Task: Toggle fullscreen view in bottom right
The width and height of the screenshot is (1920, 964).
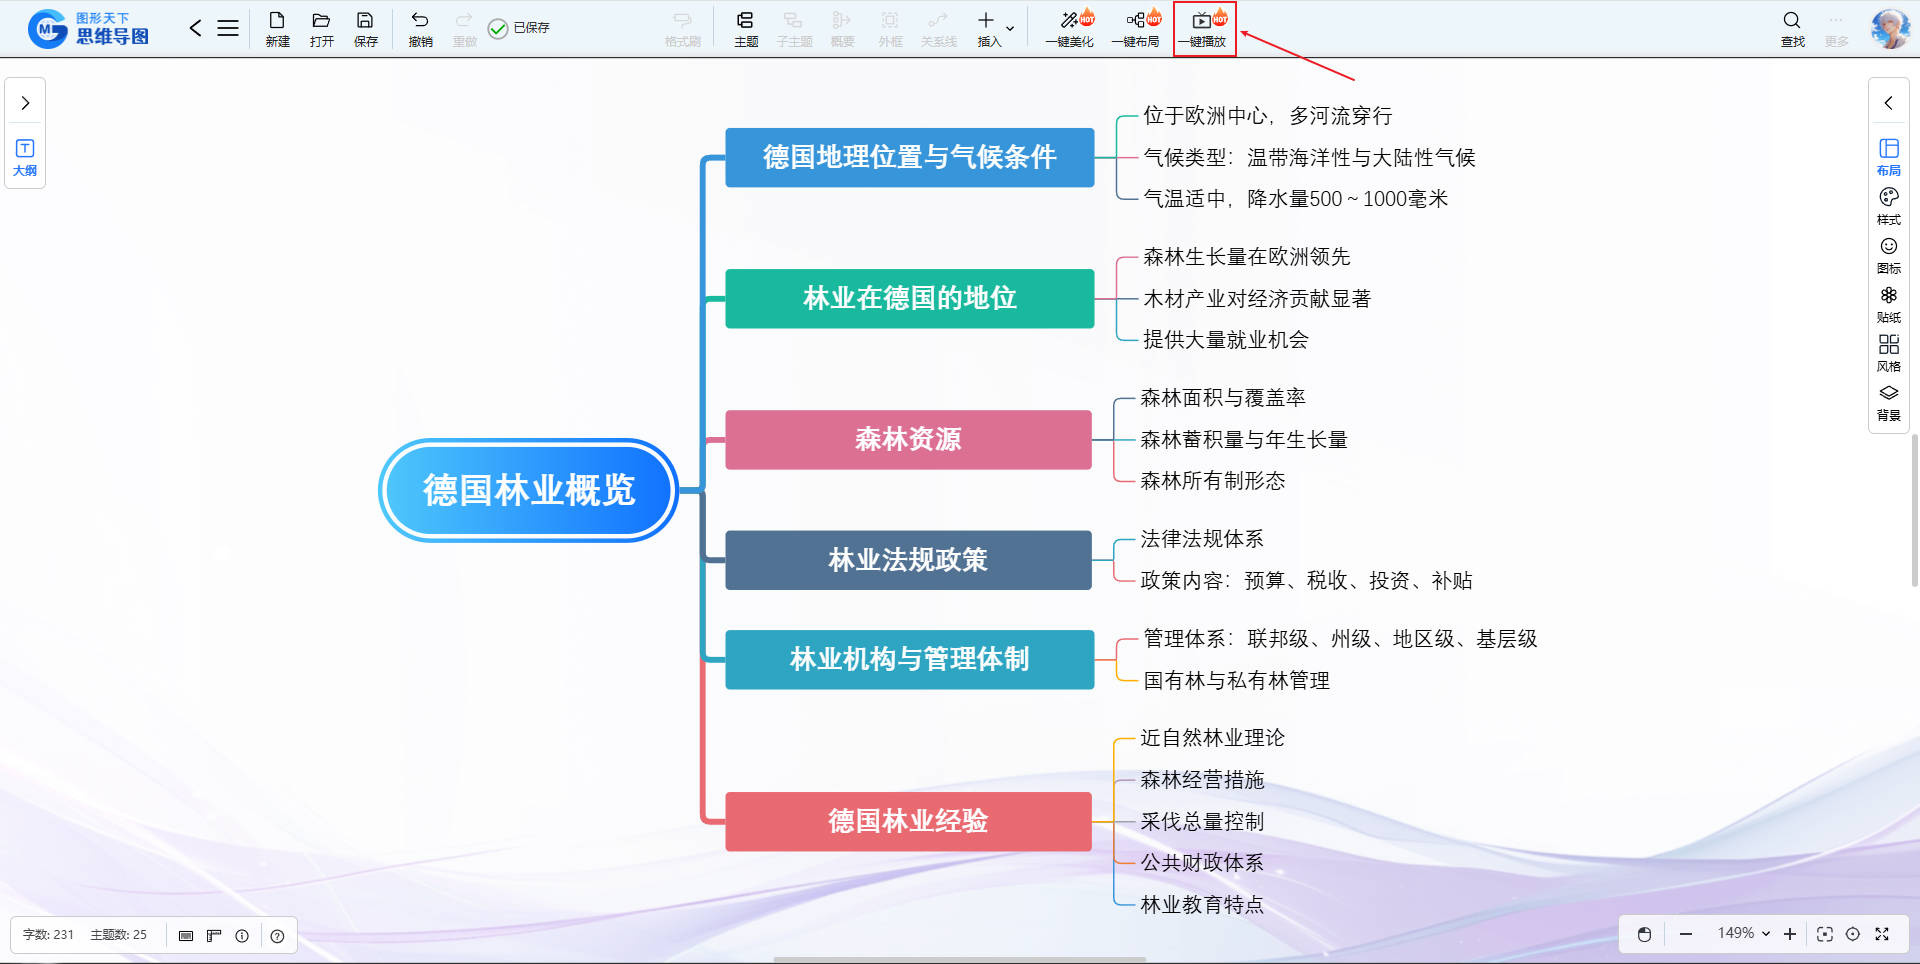Action: [1882, 934]
